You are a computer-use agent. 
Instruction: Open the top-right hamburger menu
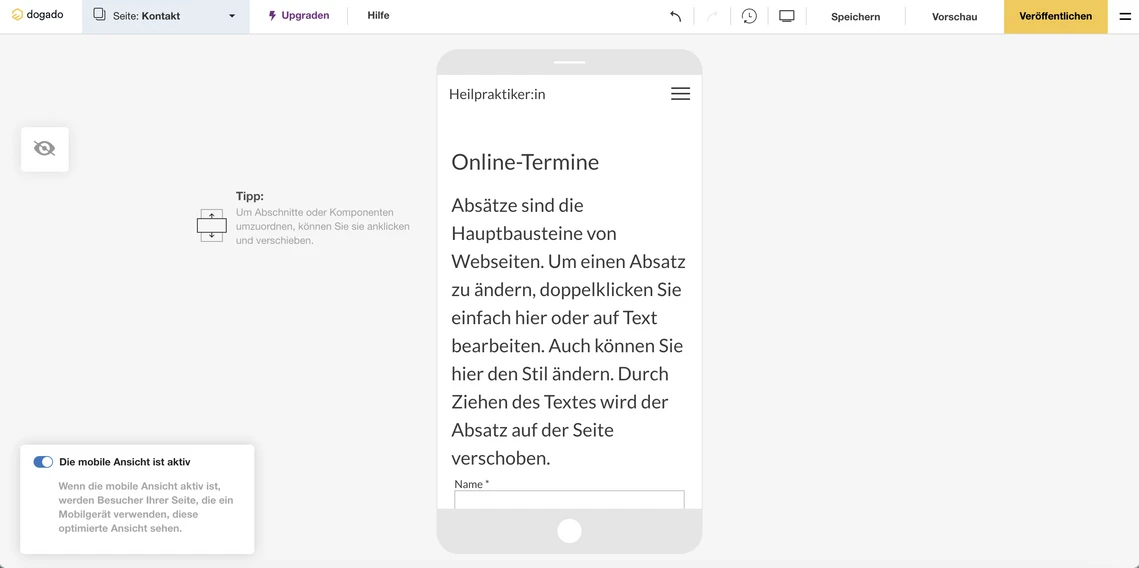(x=1125, y=16)
